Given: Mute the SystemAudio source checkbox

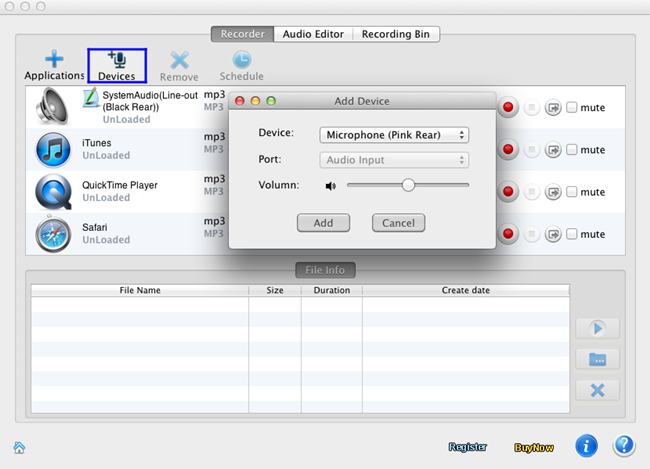Looking at the screenshot, I should [572, 108].
